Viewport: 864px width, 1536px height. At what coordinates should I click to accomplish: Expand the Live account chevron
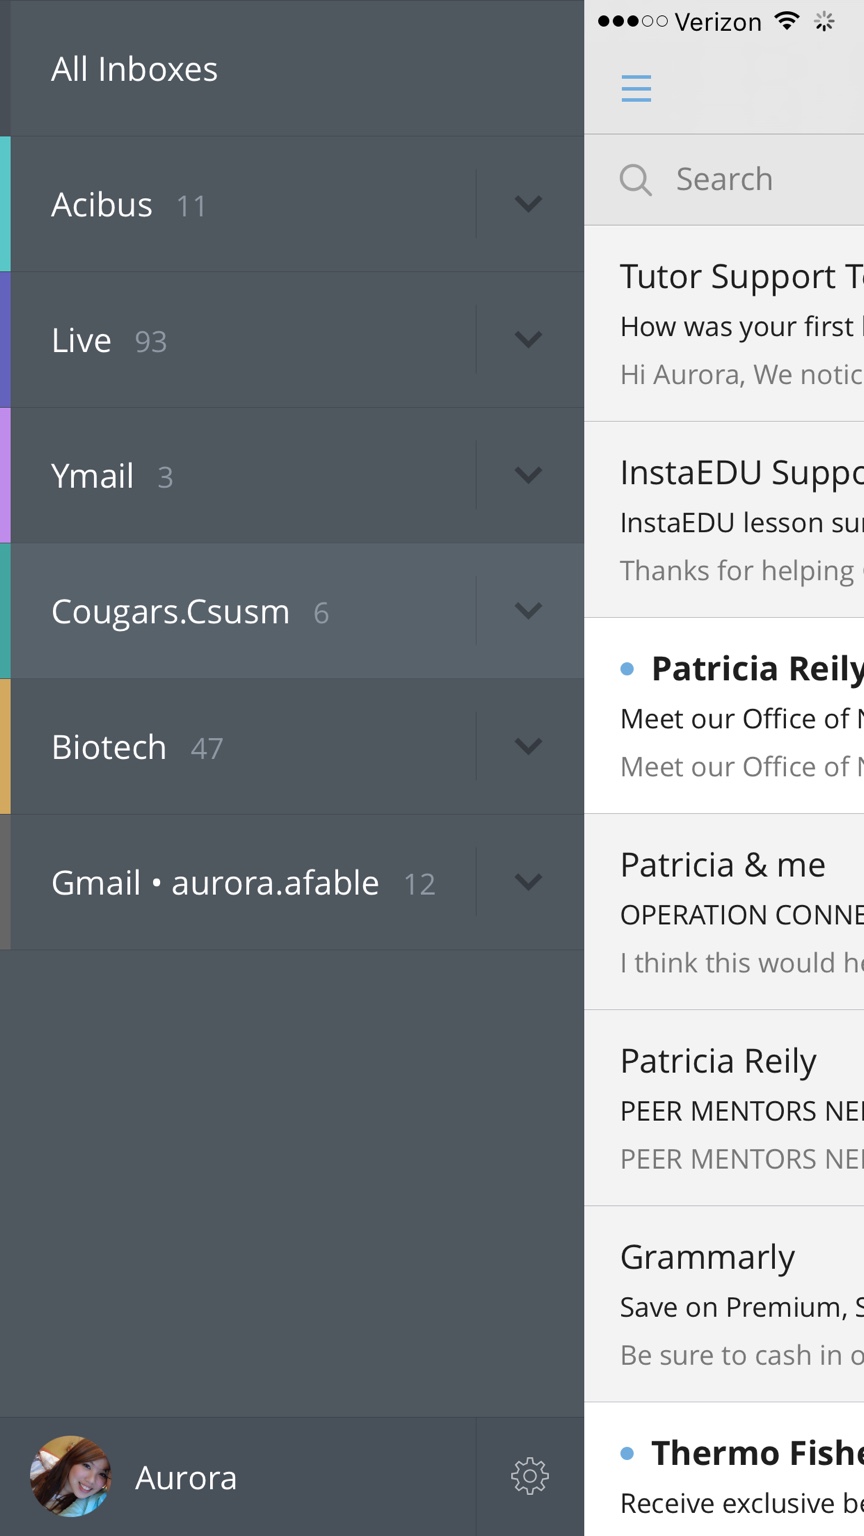(x=528, y=340)
